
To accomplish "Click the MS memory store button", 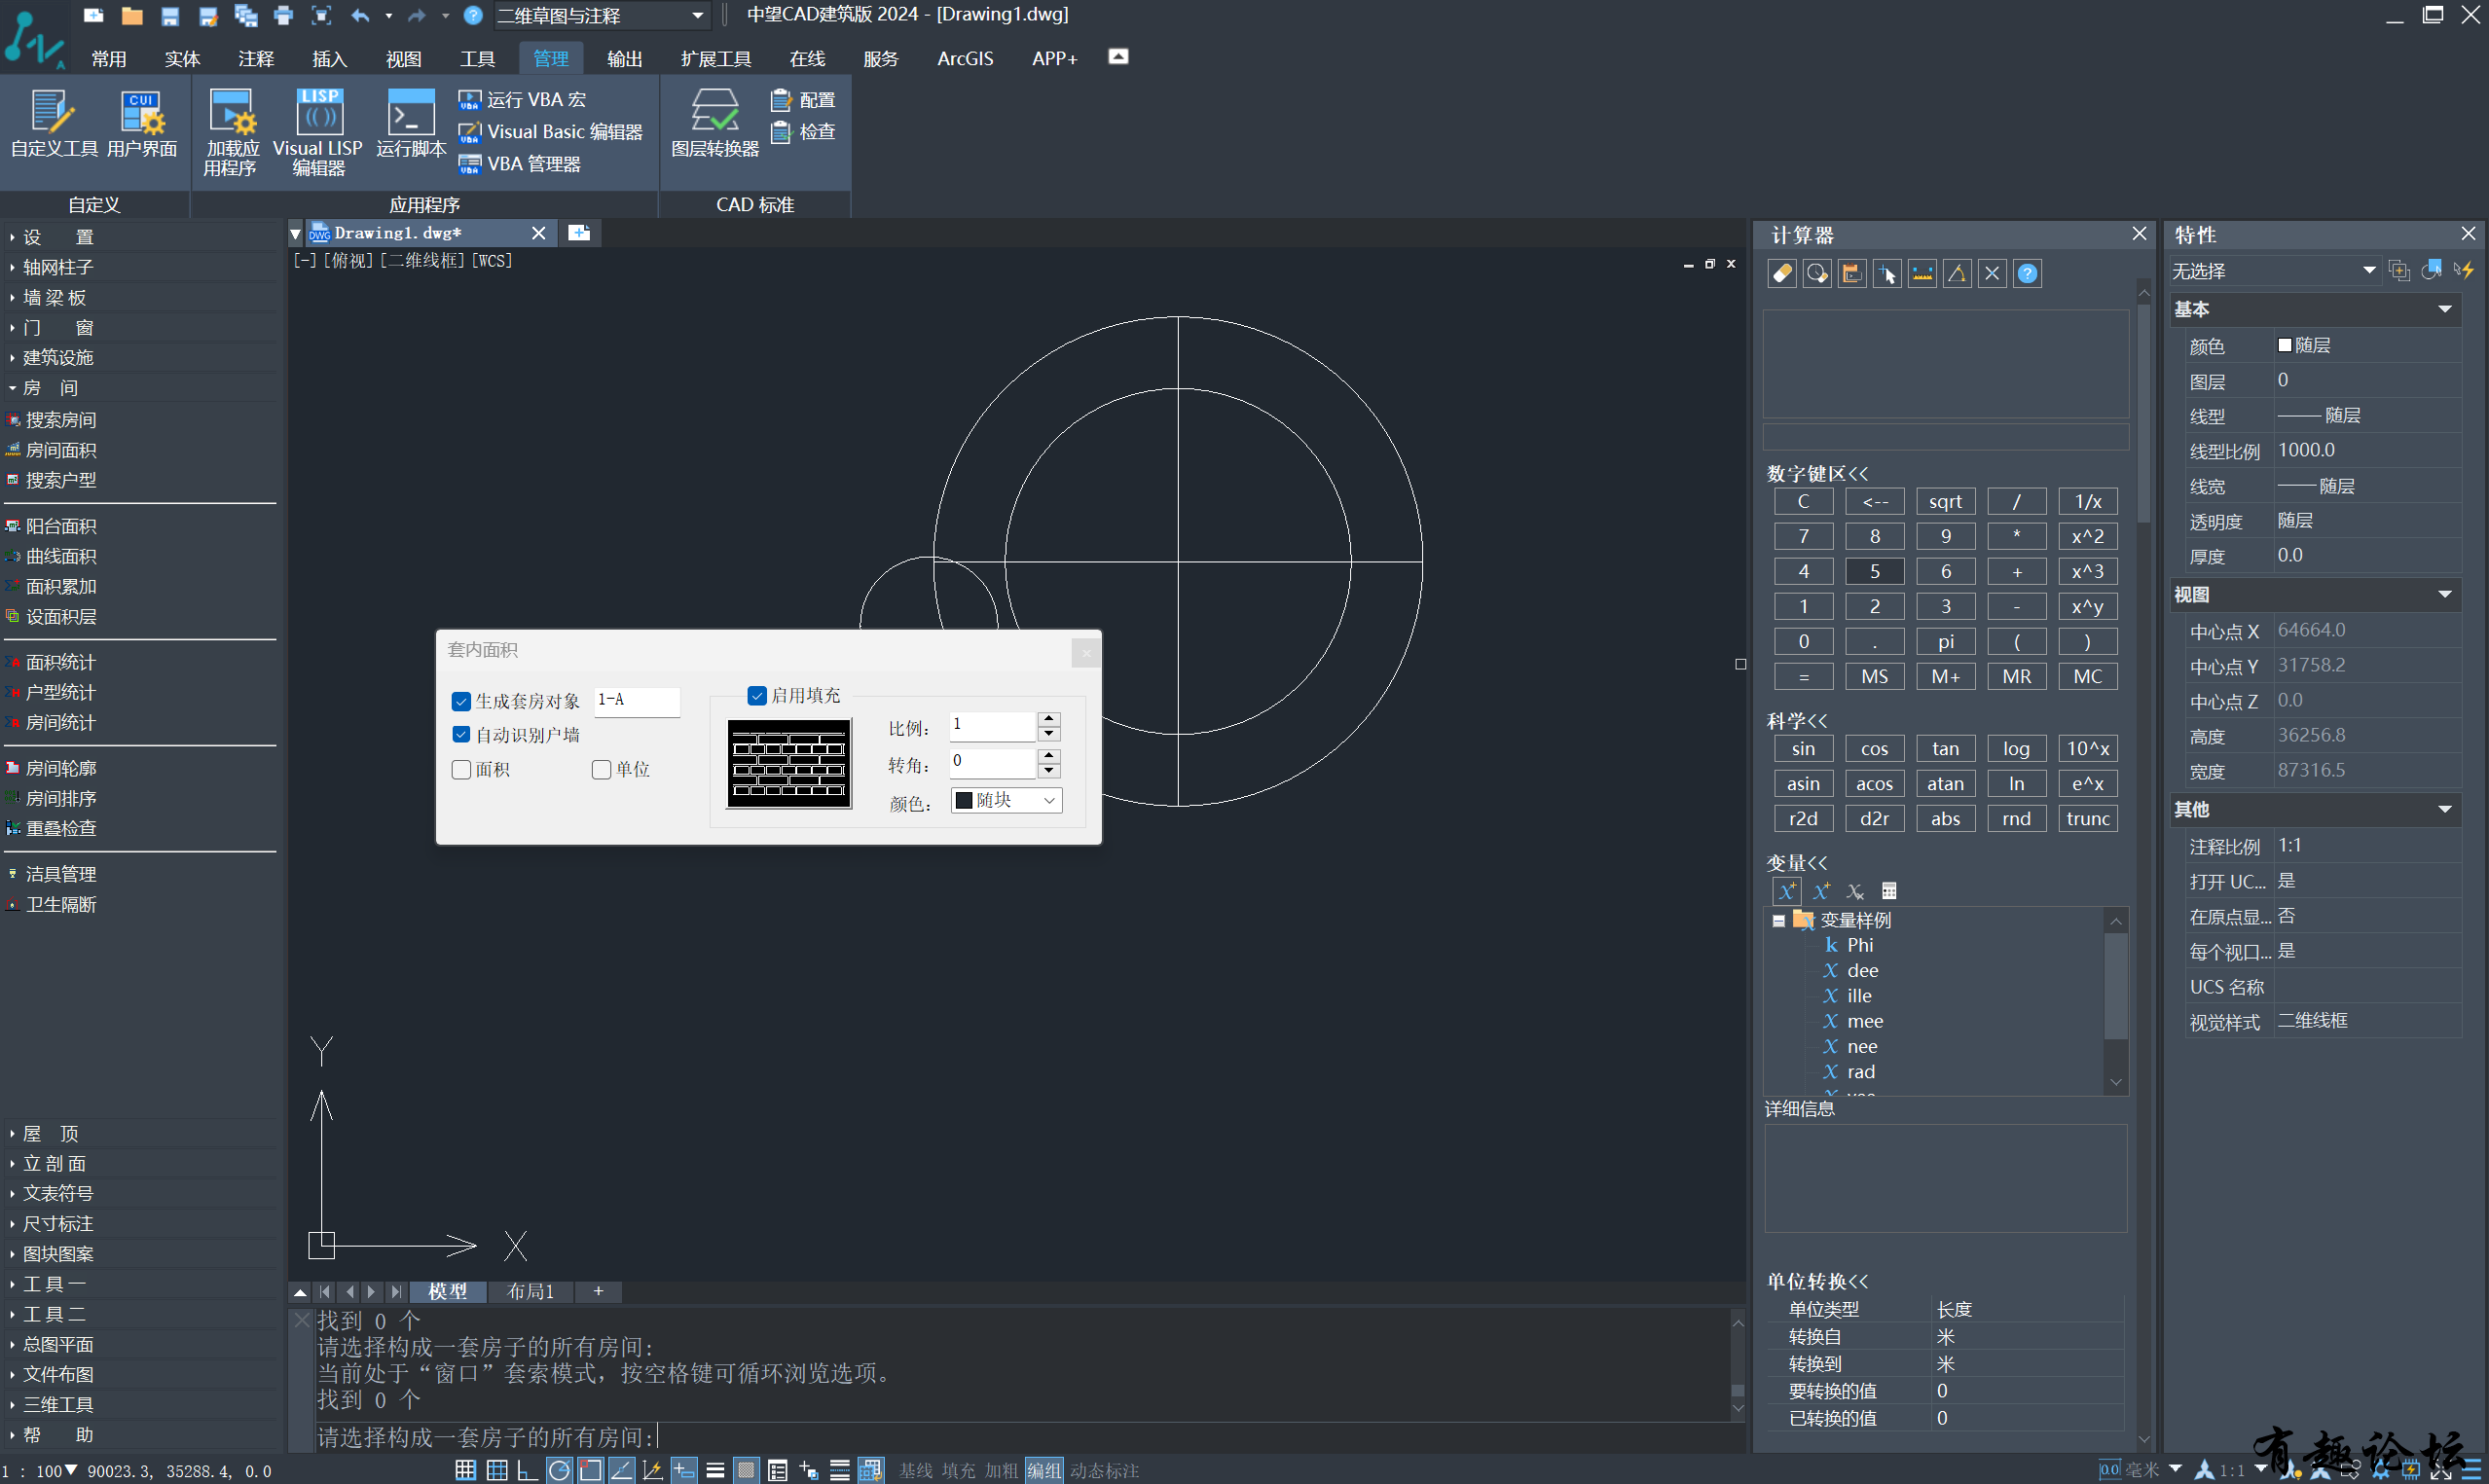I will pyautogui.click(x=1874, y=677).
